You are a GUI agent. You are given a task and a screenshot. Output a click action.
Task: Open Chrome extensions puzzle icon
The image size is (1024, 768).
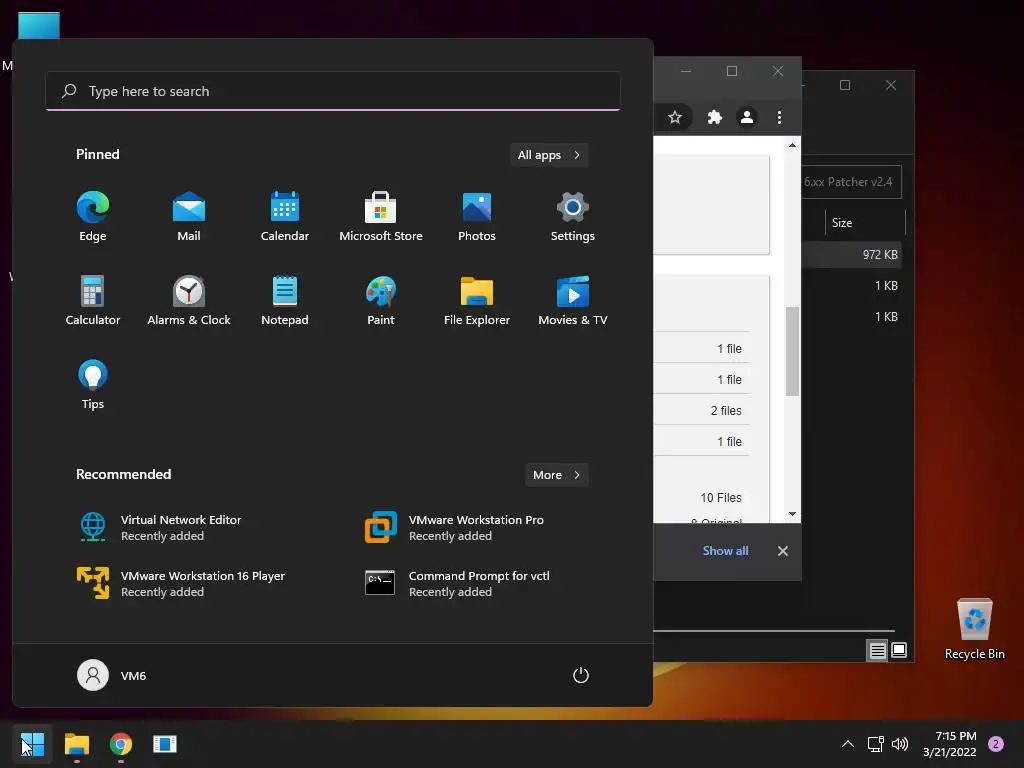click(714, 118)
